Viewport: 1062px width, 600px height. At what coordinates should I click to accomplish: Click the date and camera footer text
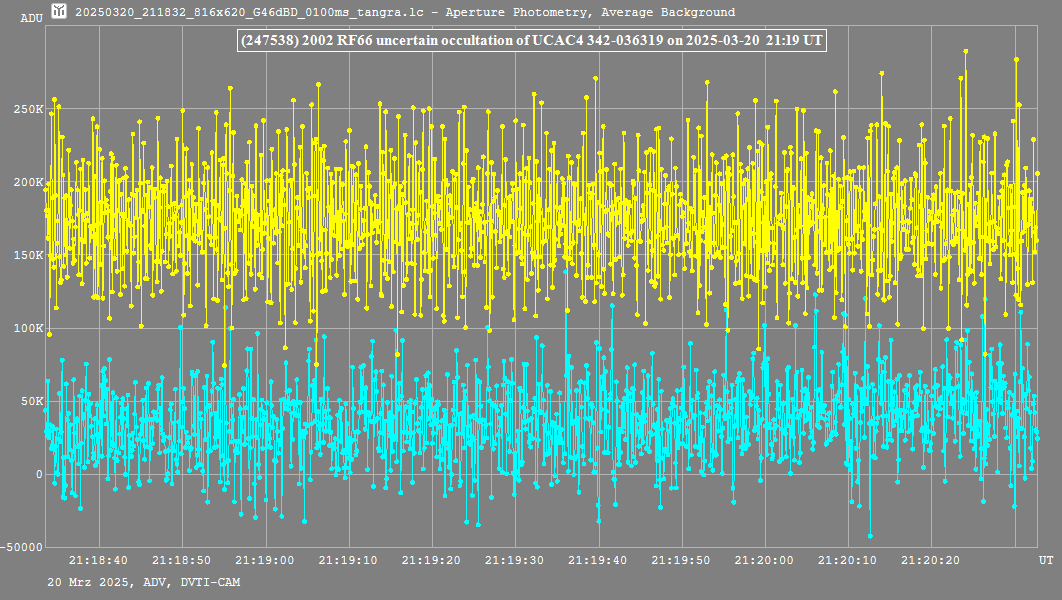[143, 581]
